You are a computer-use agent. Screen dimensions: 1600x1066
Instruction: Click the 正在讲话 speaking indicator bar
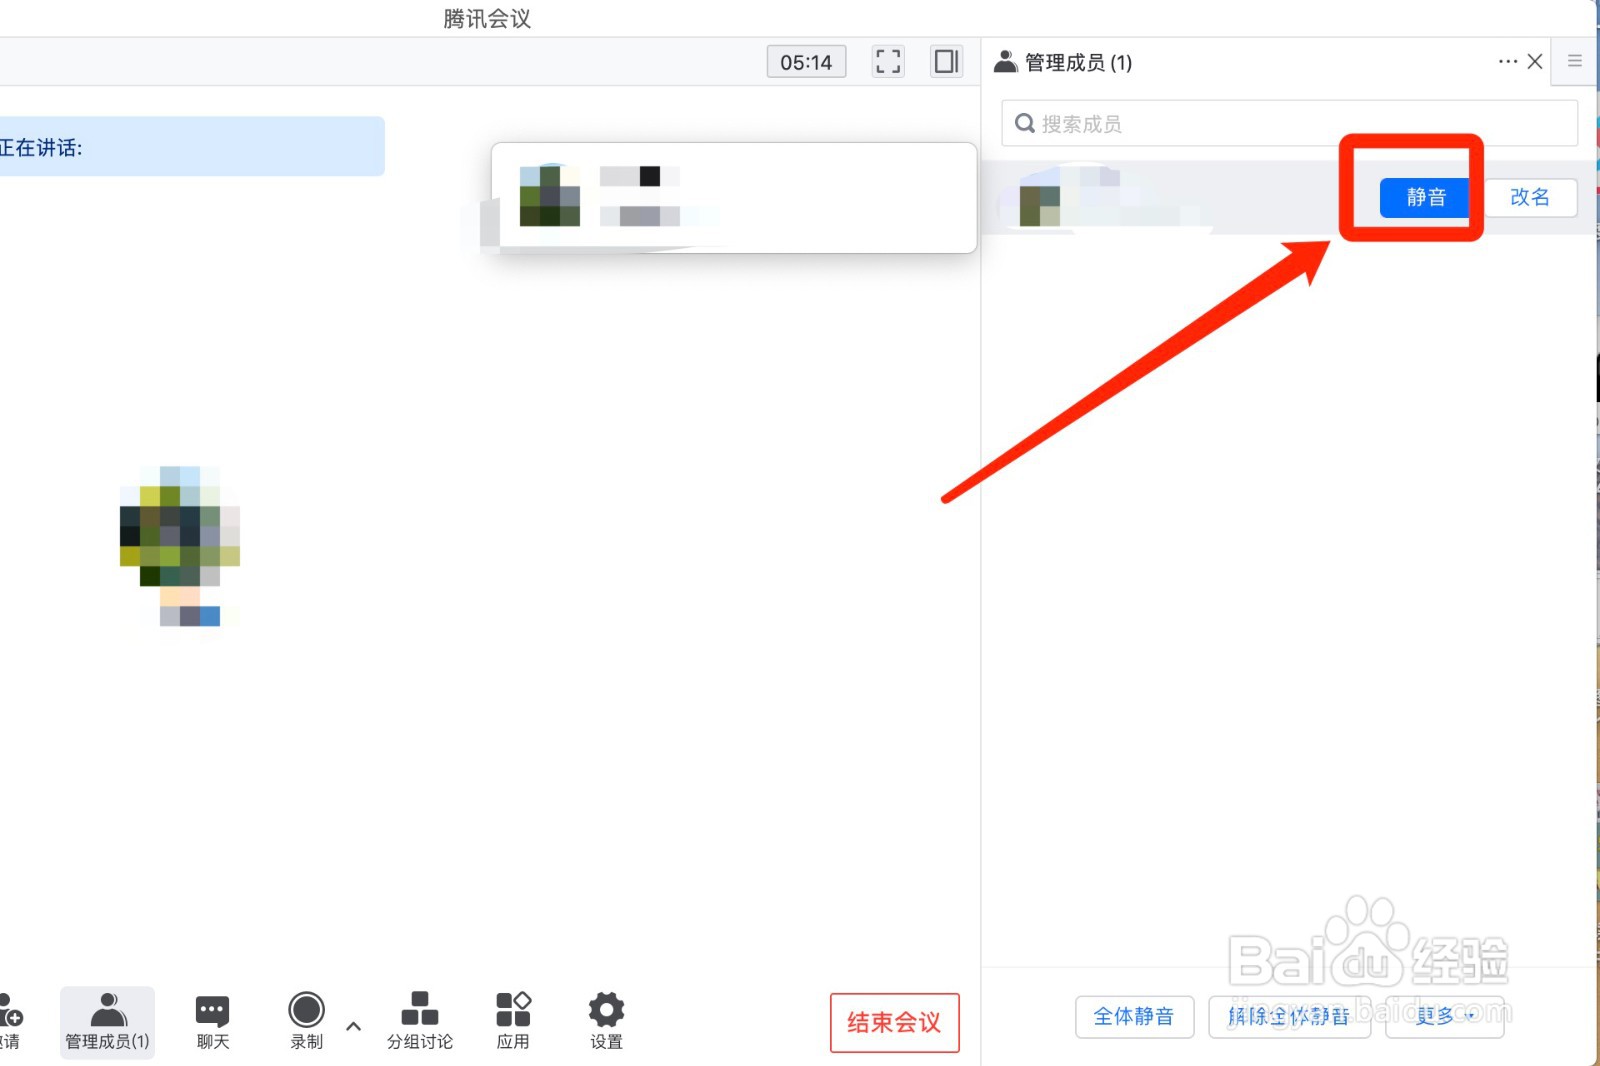tap(192, 147)
